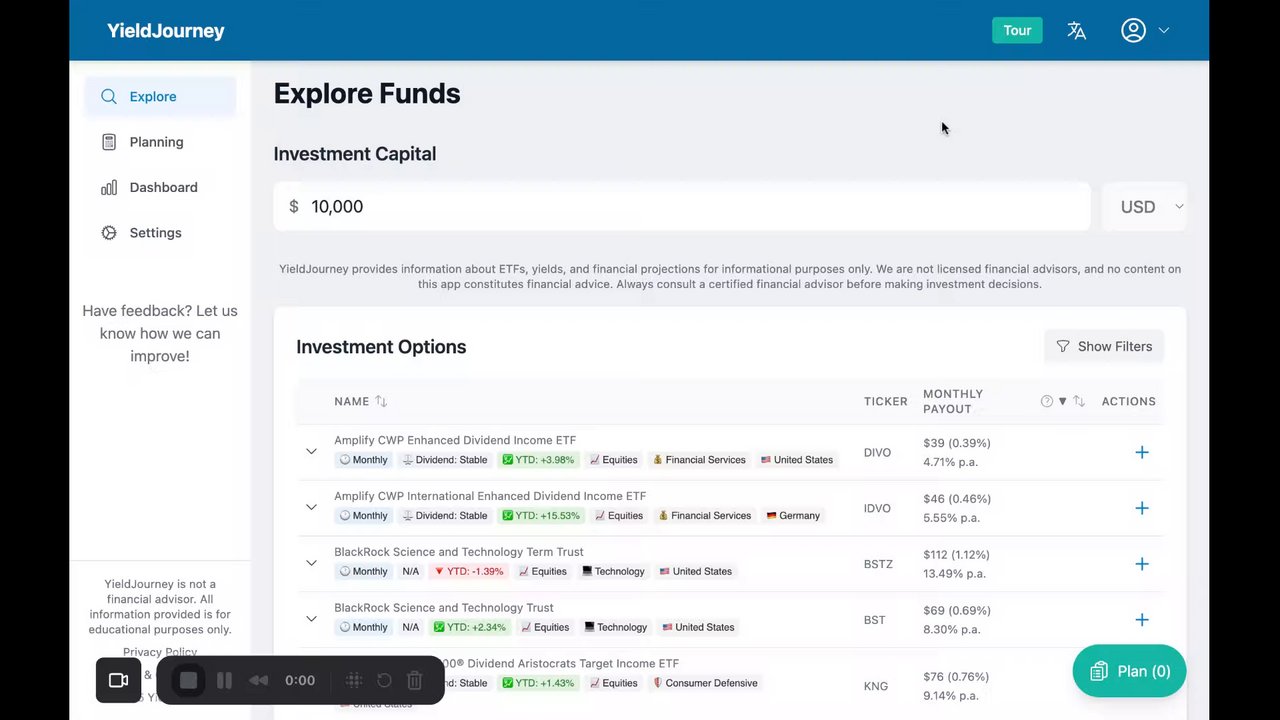
Task: Sort funds by Name column arrows
Action: 380,401
